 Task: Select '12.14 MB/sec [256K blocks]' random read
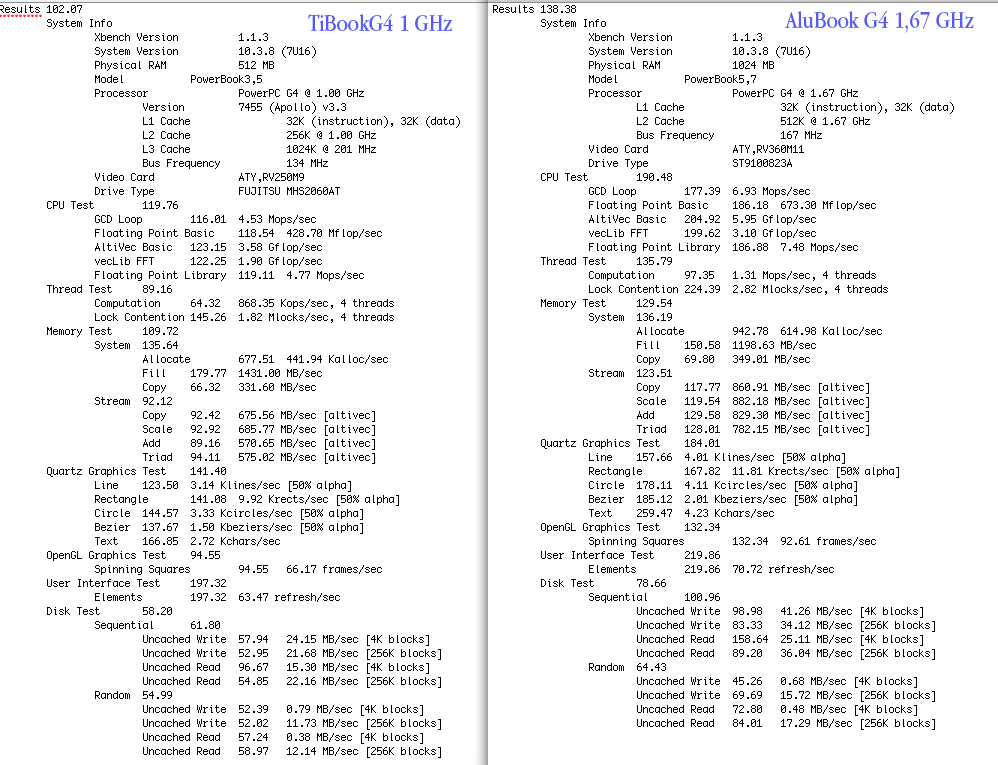pyautogui.click(x=364, y=752)
